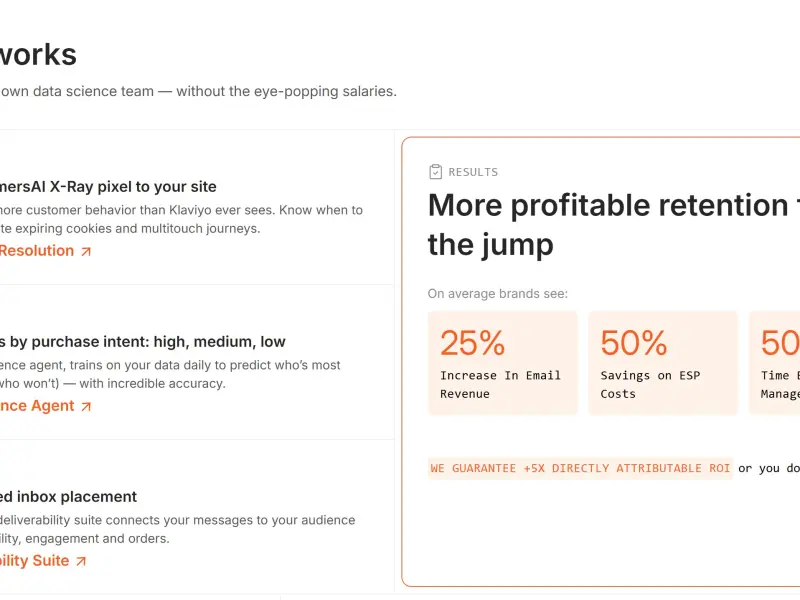Open the Agent link in orange
Image resolution: width=800 pixels, height=600 pixels.
click(37, 406)
